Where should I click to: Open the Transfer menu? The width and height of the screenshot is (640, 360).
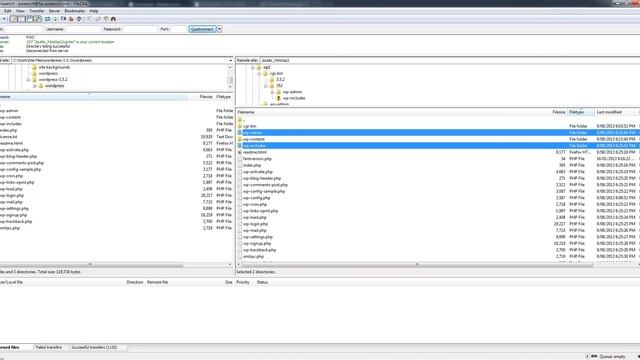click(37, 11)
